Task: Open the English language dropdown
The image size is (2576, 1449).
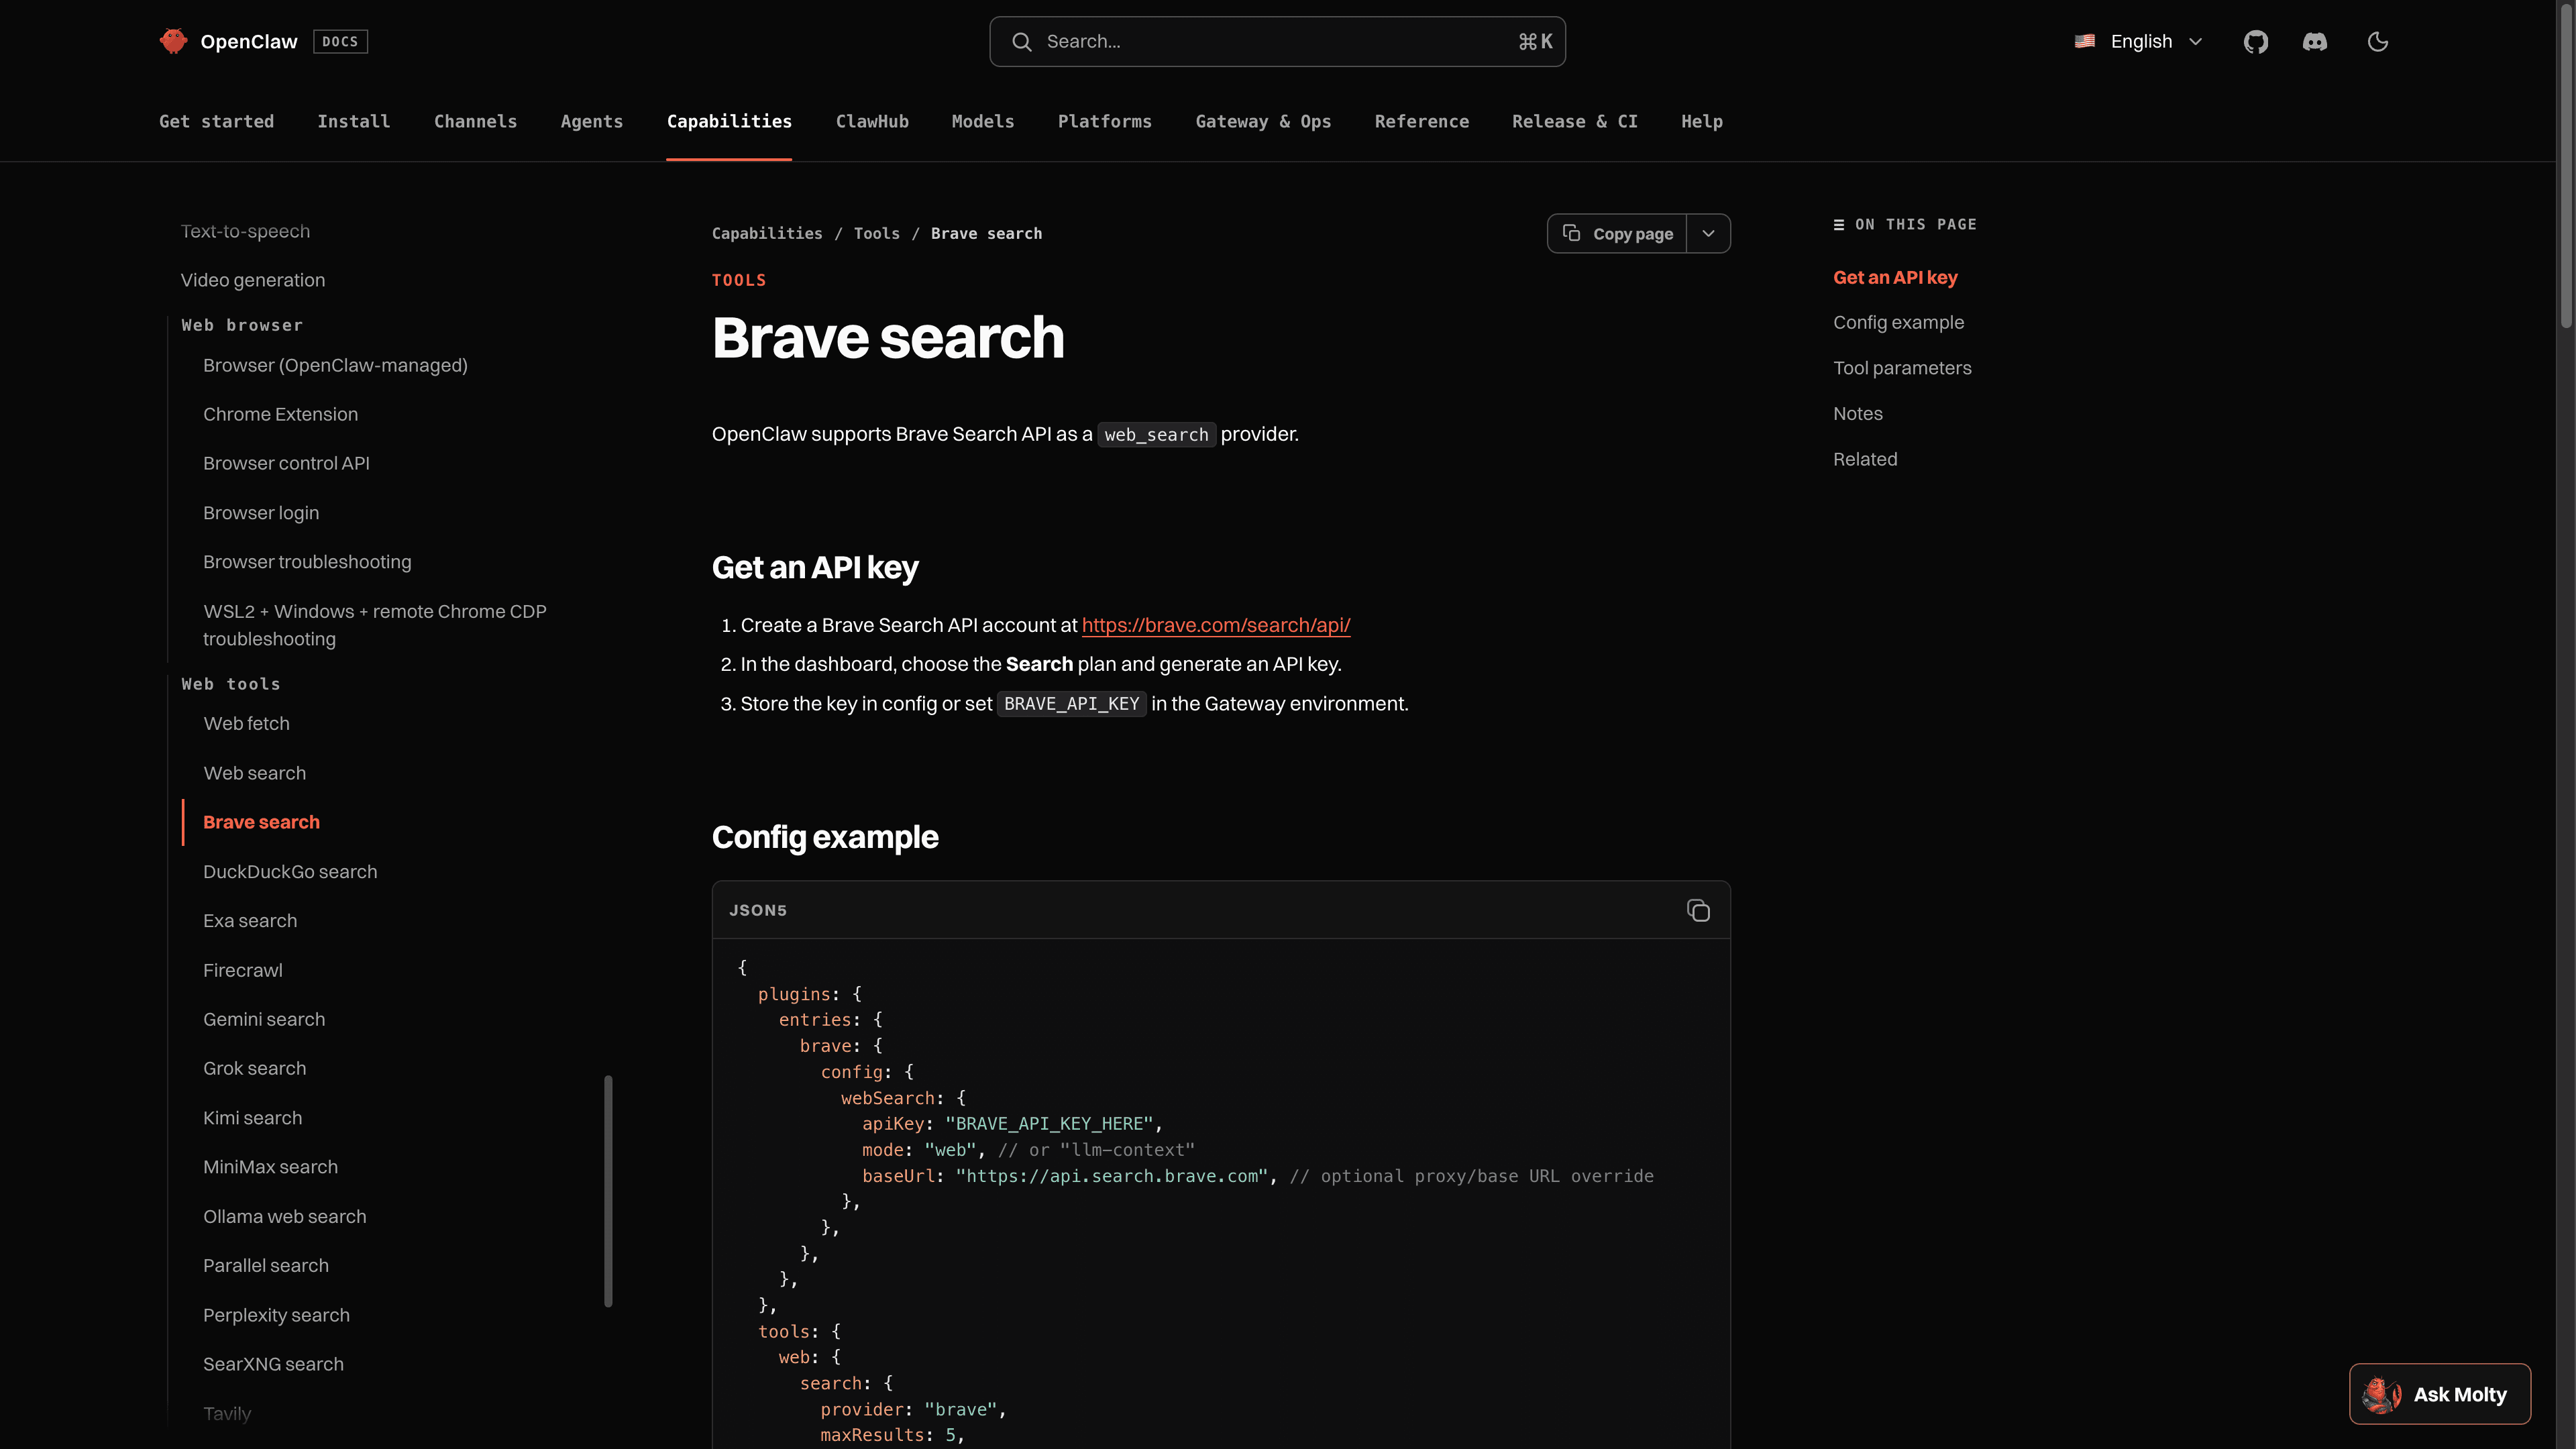Action: (x=2139, y=41)
